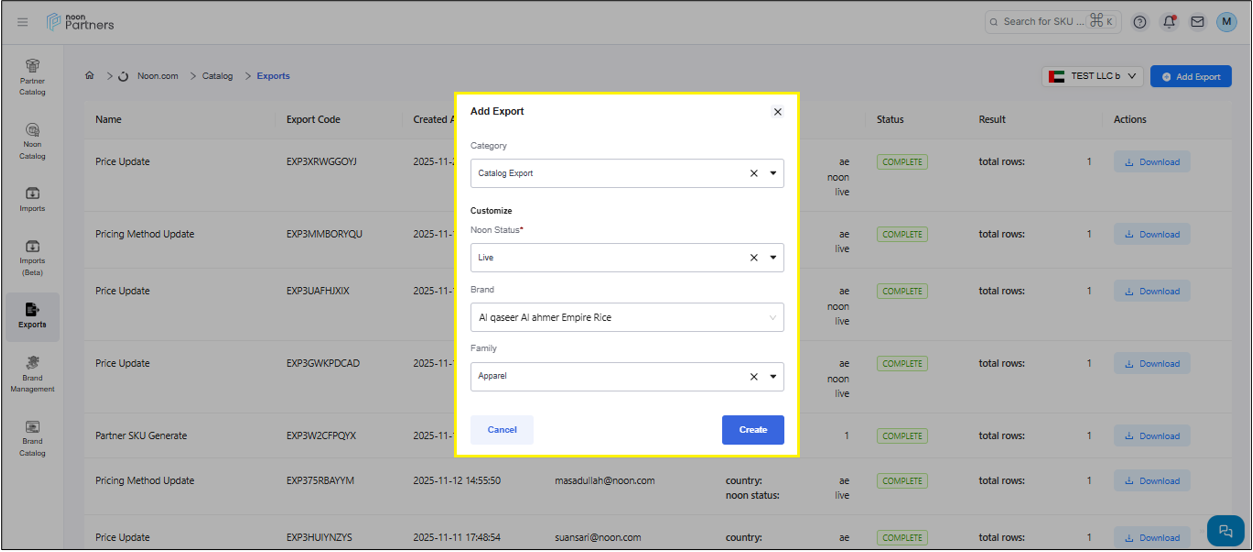Click the user profile avatar M
1253x552 pixels.
(x=1226, y=22)
